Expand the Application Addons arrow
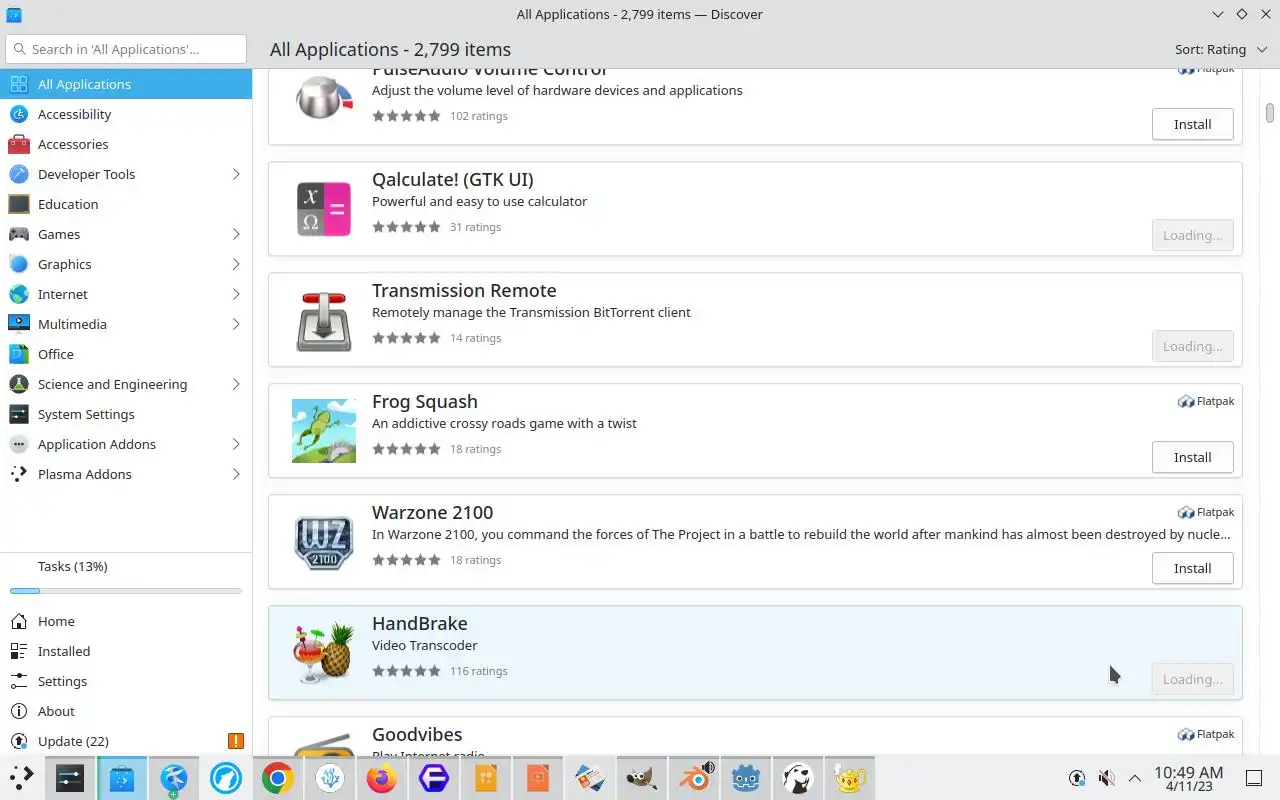 click(236, 444)
